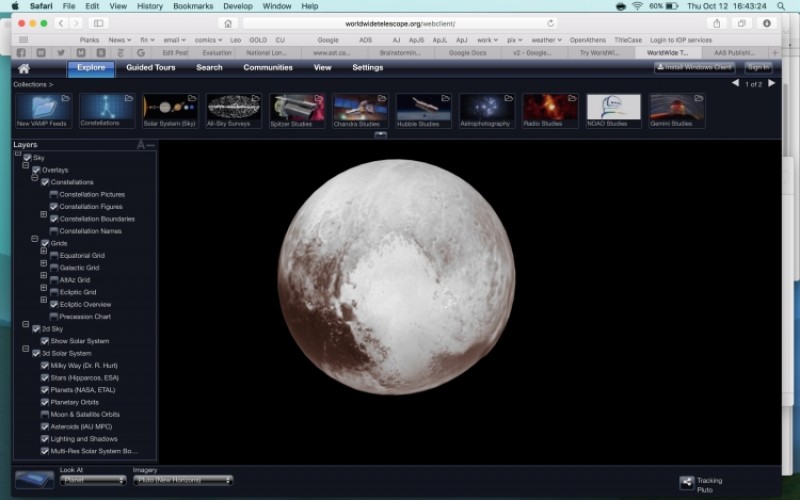This screenshot has height=500, width=800.
Task: Expand the Galactic Grid node
Action: [44, 263]
